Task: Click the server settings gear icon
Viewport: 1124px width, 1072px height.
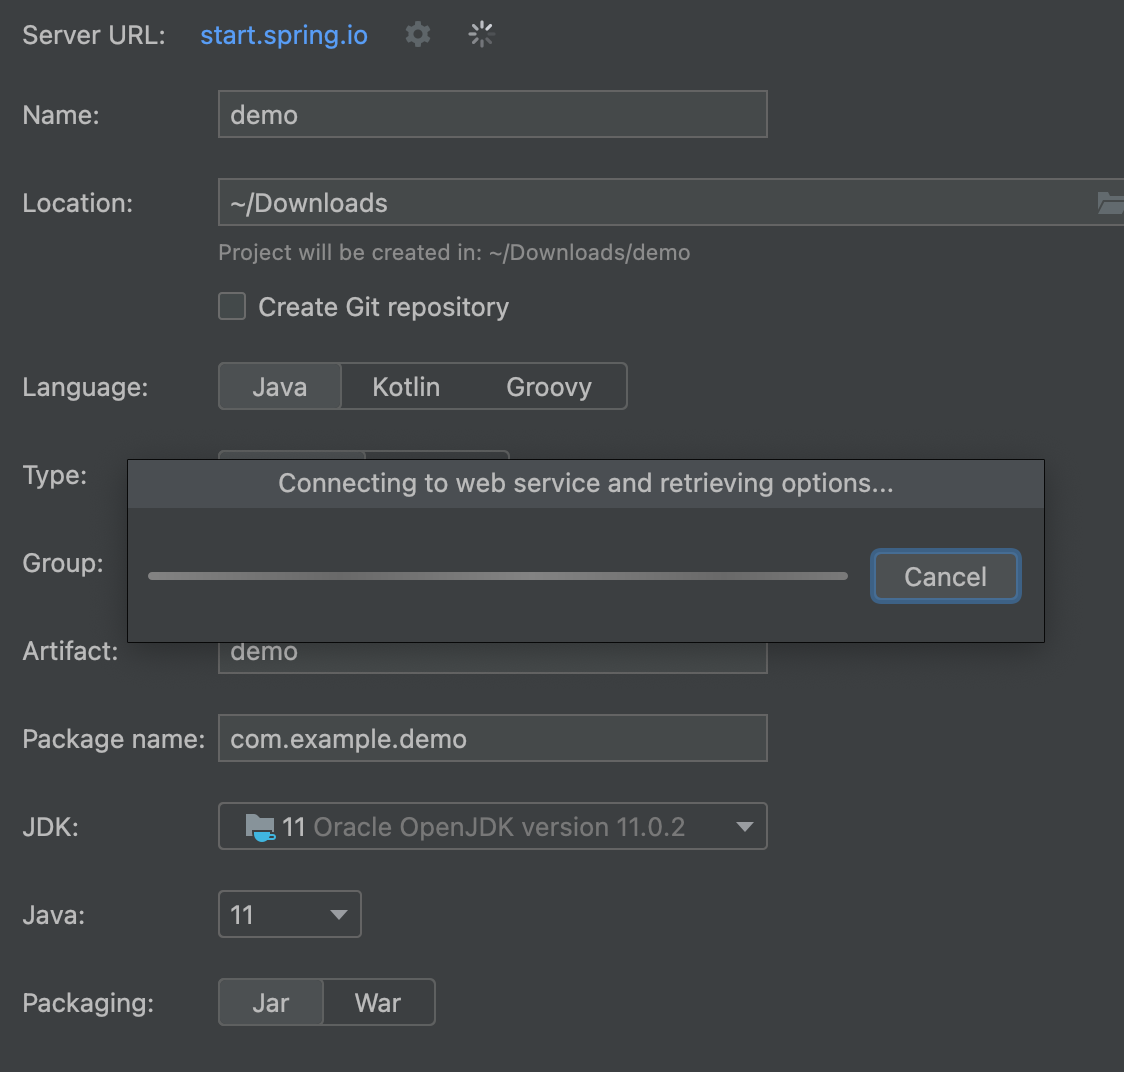Action: click(x=418, y=35)
